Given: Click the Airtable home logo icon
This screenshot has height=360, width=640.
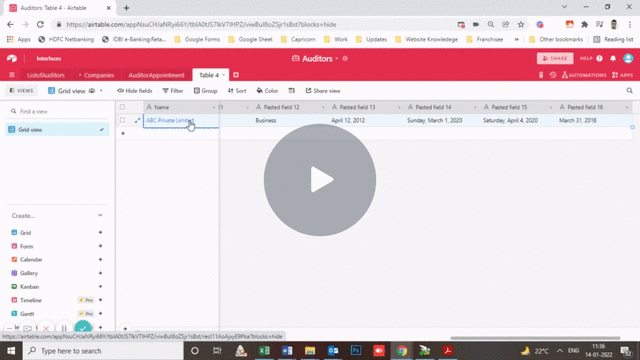Looking at the screenshot, I should tap(12, 59).
